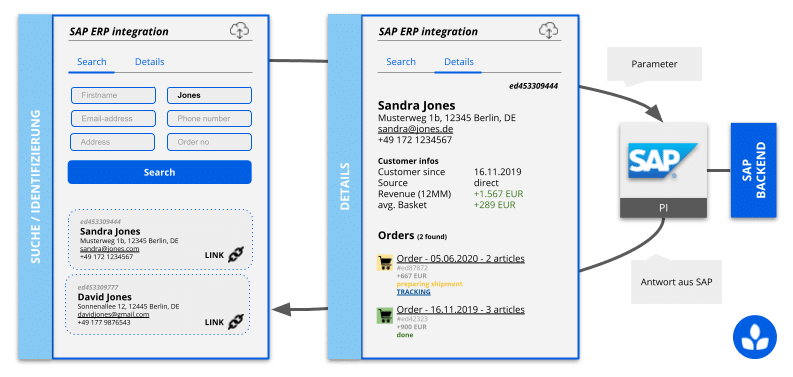
Task: Click revenue value +1.567 EUR
Action: (499, 194)
